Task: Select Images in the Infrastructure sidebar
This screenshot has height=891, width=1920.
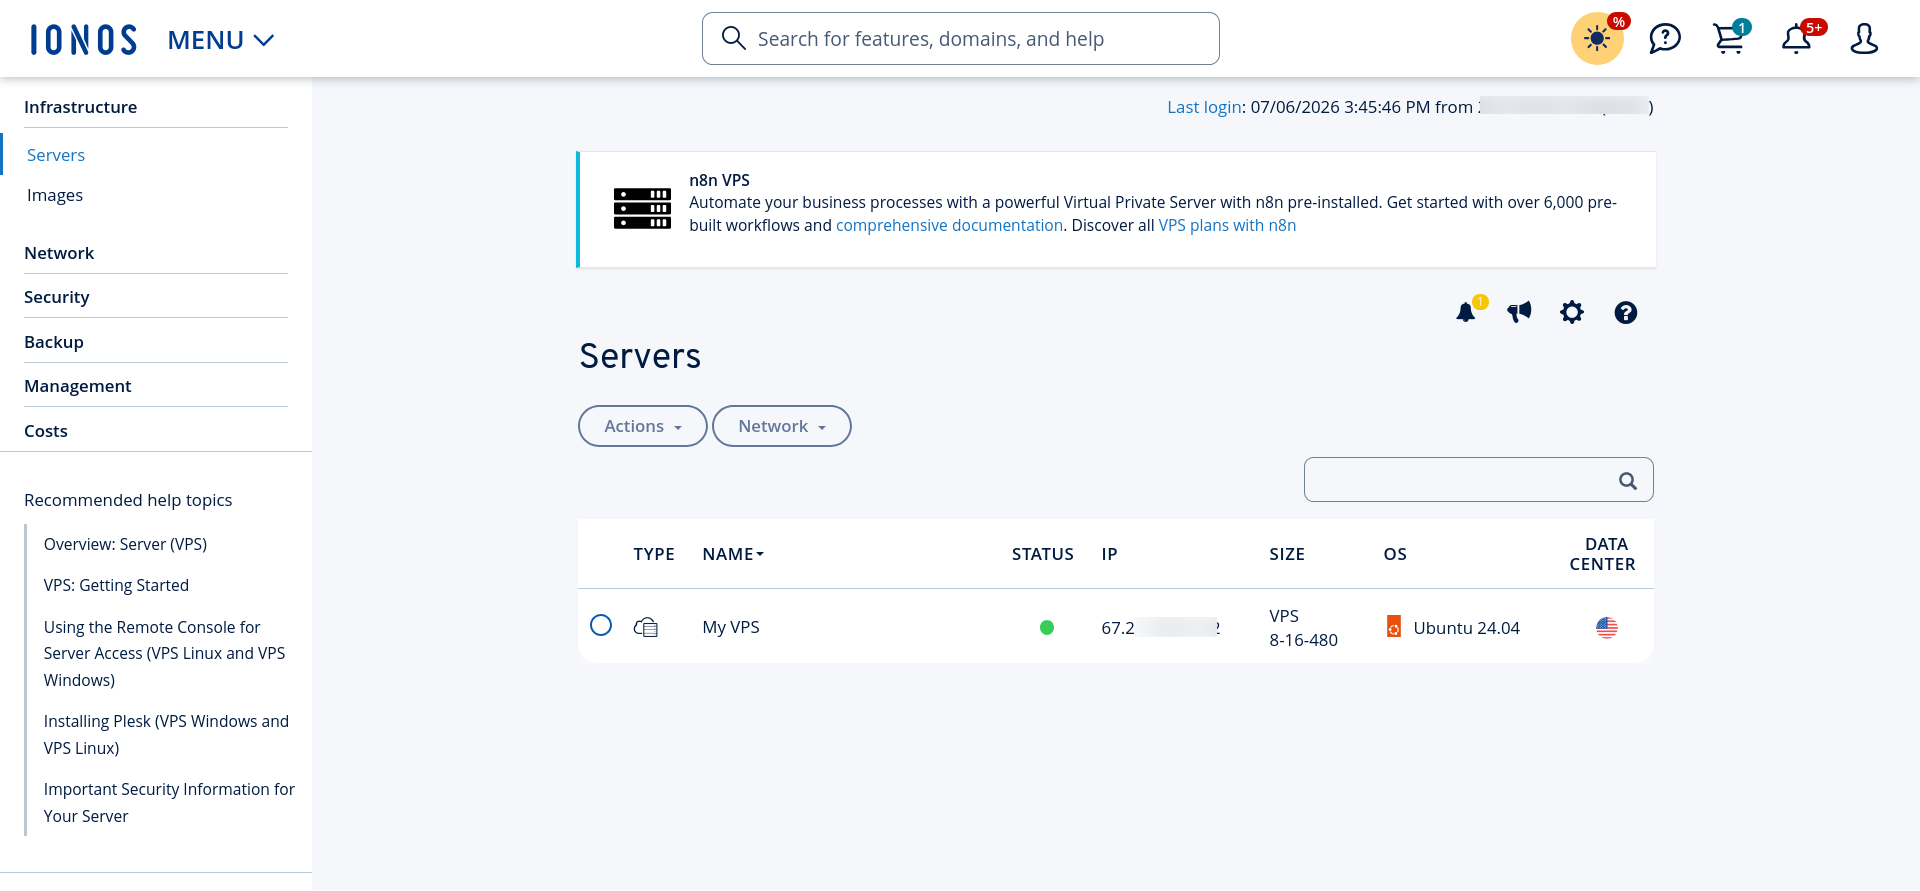Action: 55,195
